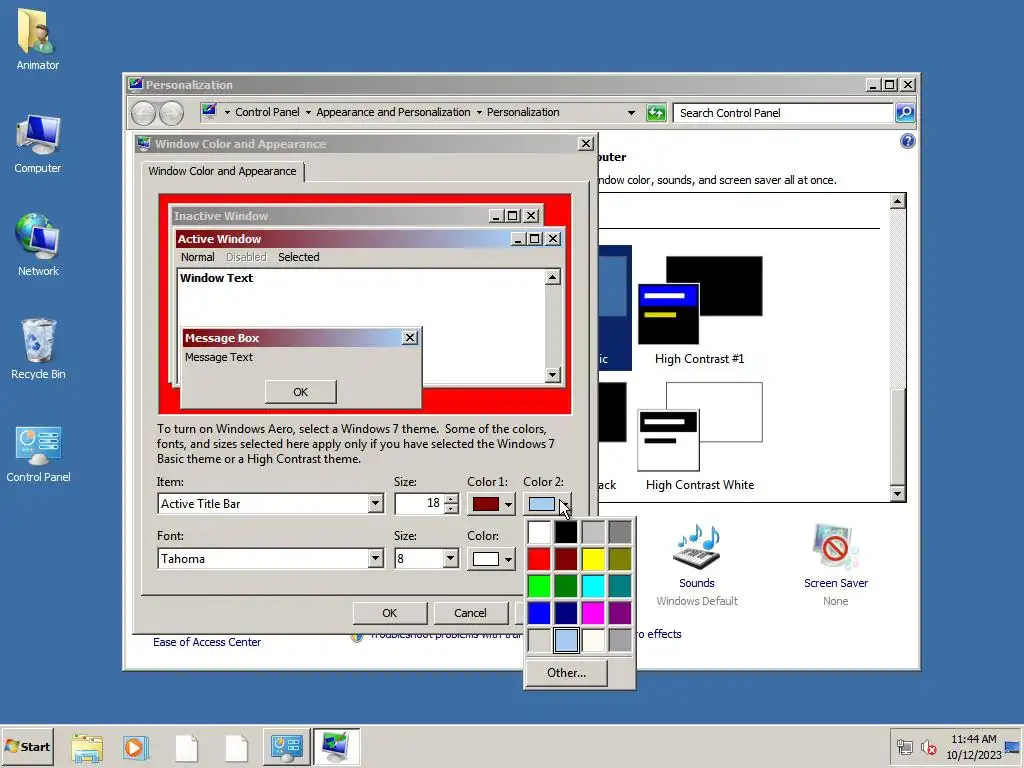The height and width of the screenshot is (768, 1024).
Task: Click Cancel in Window Color and Appearance dialog
Action: 470,613
